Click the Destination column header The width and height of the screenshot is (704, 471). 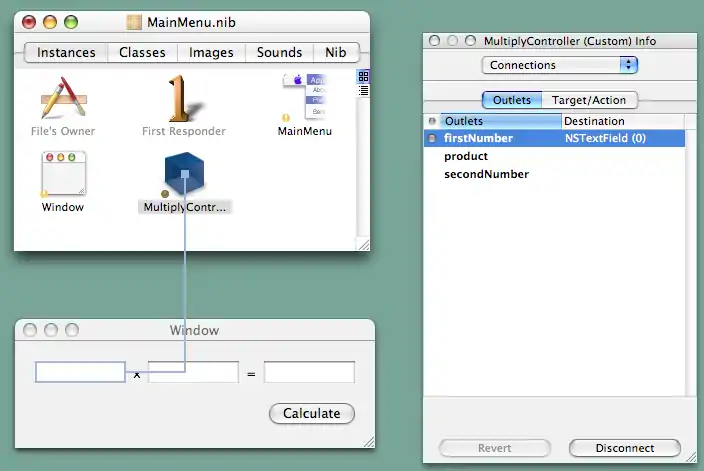click(620, 121)
